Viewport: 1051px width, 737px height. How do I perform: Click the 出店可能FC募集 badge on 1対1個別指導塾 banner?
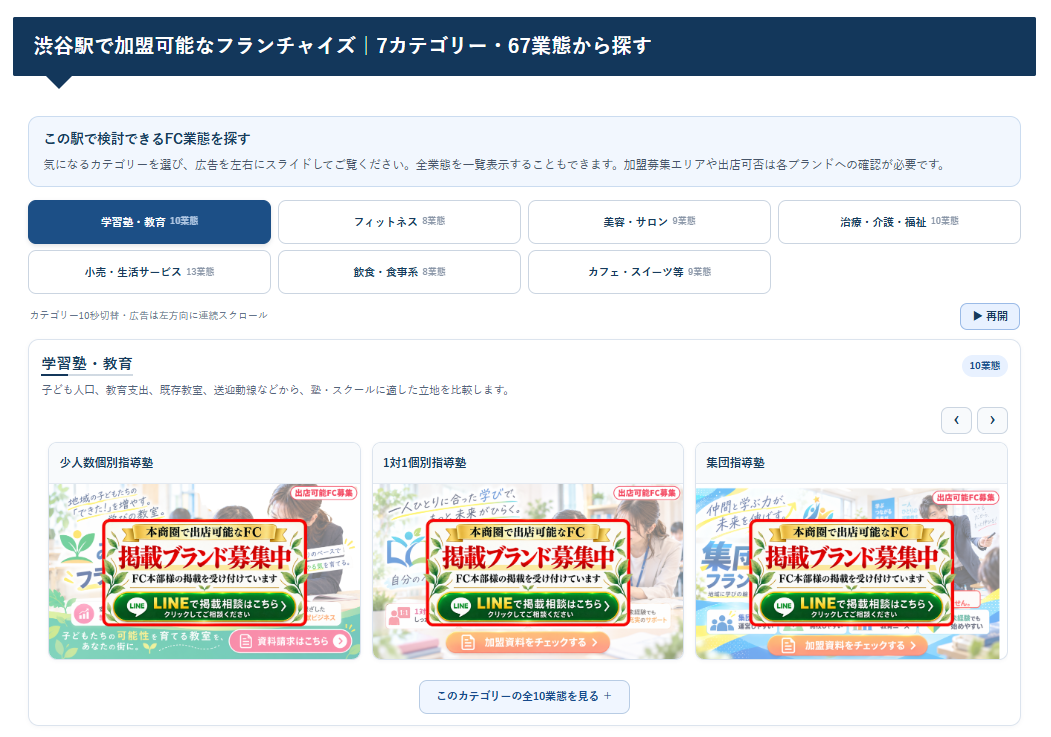(x=647, y=493)
